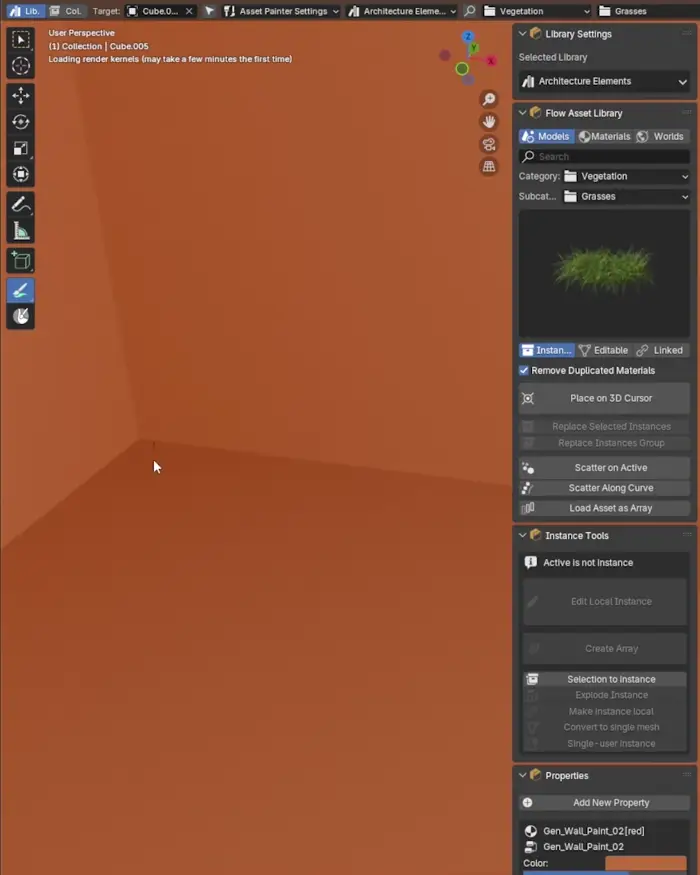Click Scatter on Active button
Viewport: 700px width, 875px height.
click(604, 468)
